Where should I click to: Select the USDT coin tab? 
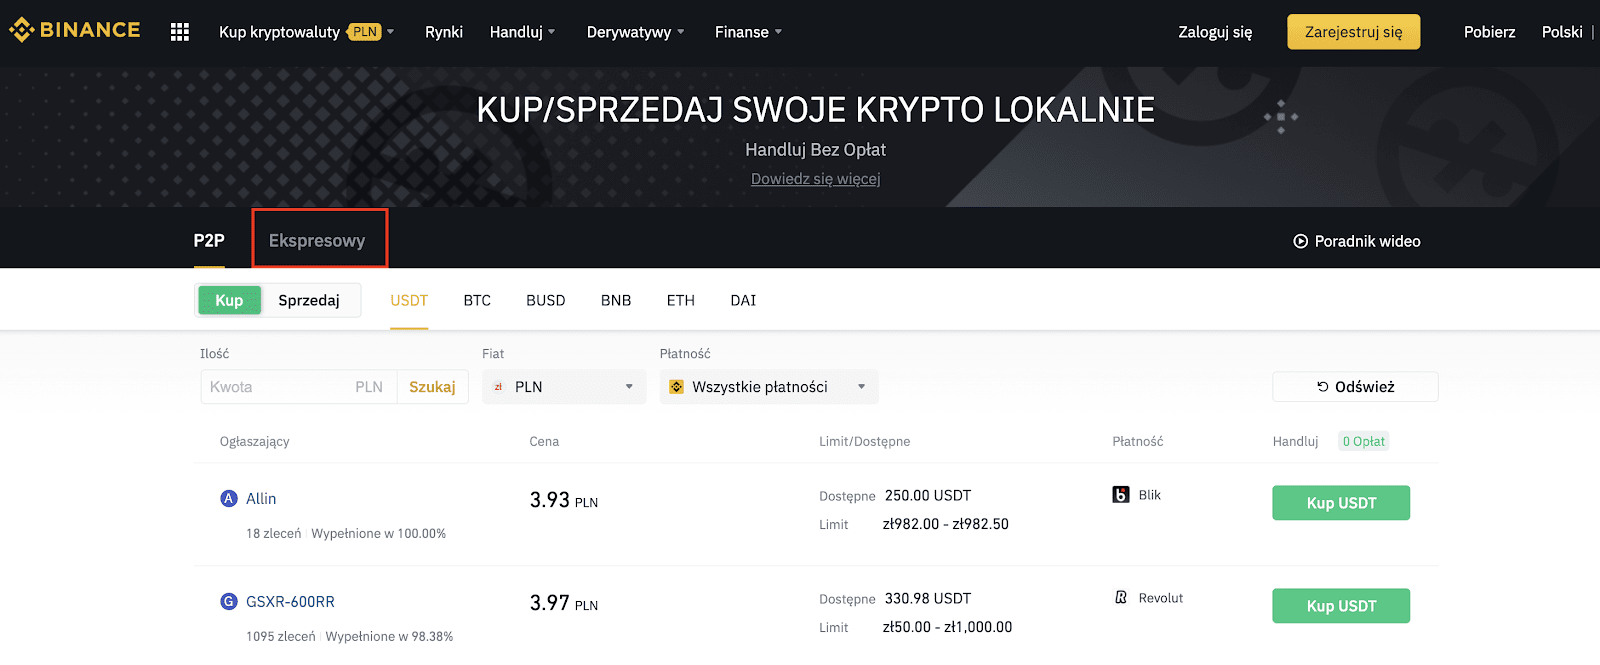click(409, 300)
